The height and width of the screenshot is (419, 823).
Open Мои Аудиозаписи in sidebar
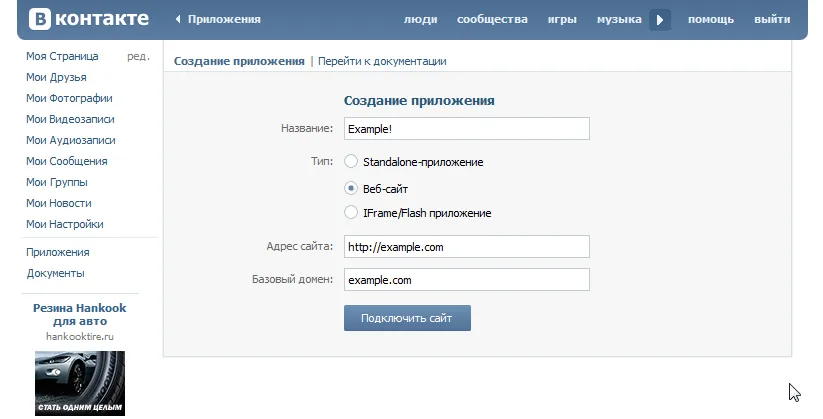[71, 140]
